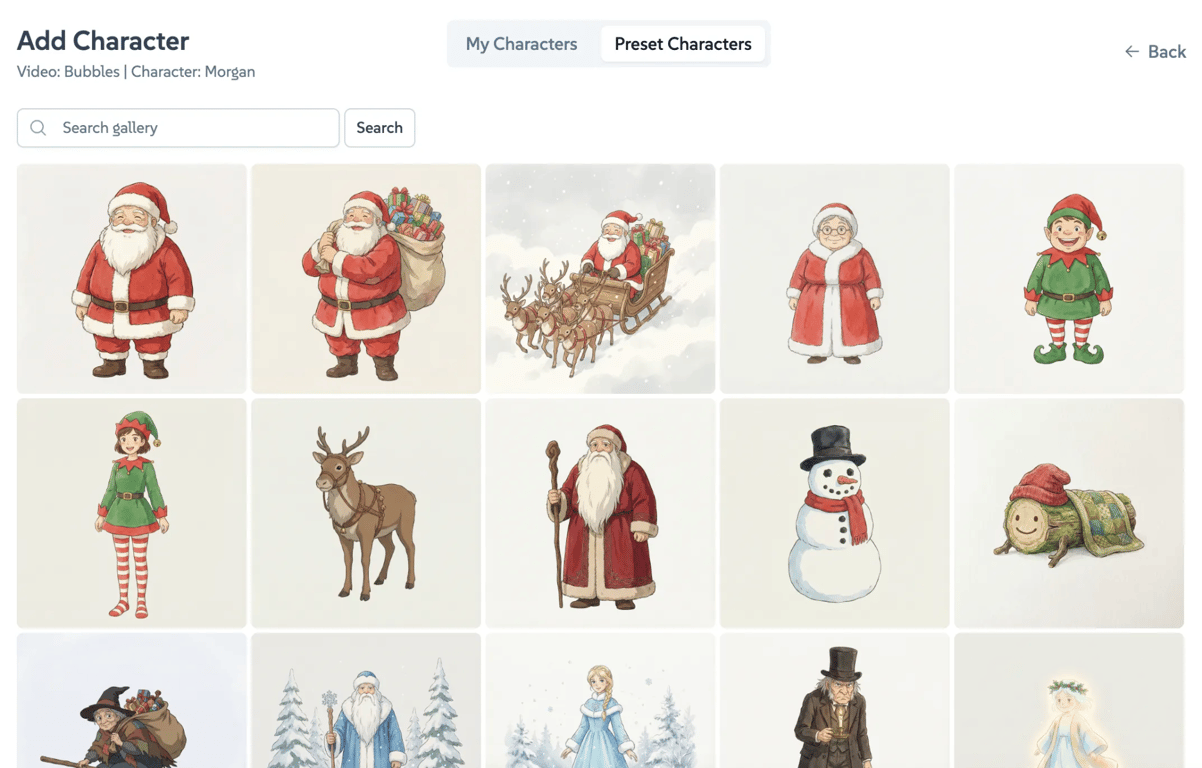Screen dimensions: 1202x768
Task: Select the Mrs. Claus character
Action: (x=835, y=279)
